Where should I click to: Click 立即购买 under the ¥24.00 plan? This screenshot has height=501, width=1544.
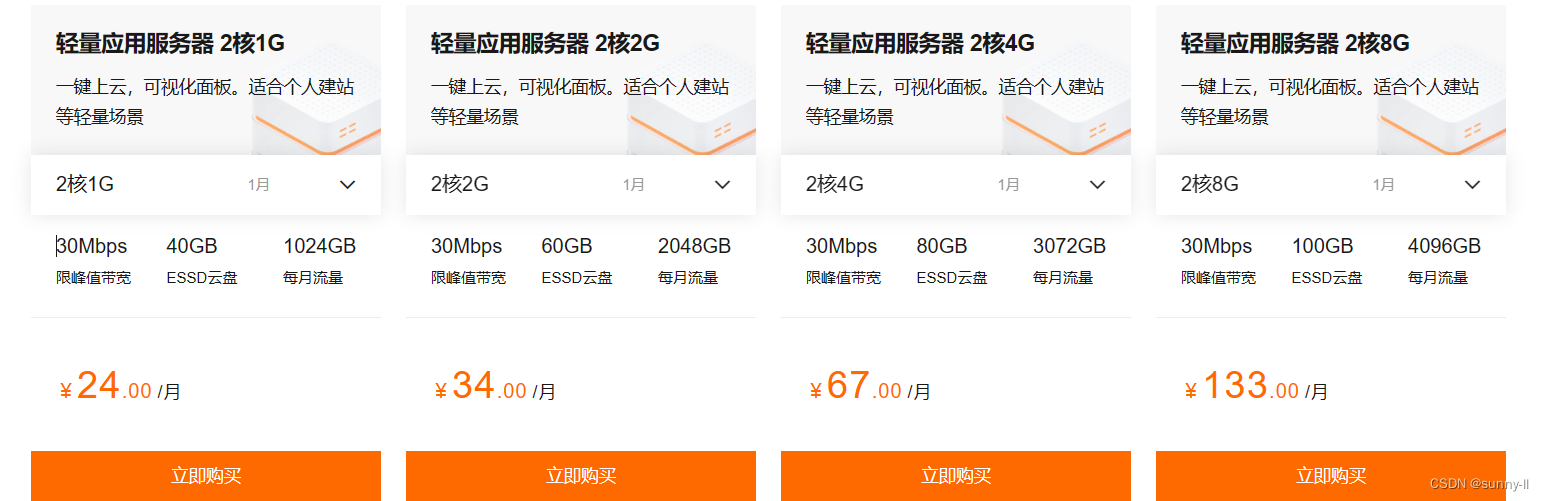tap(206, 476)
